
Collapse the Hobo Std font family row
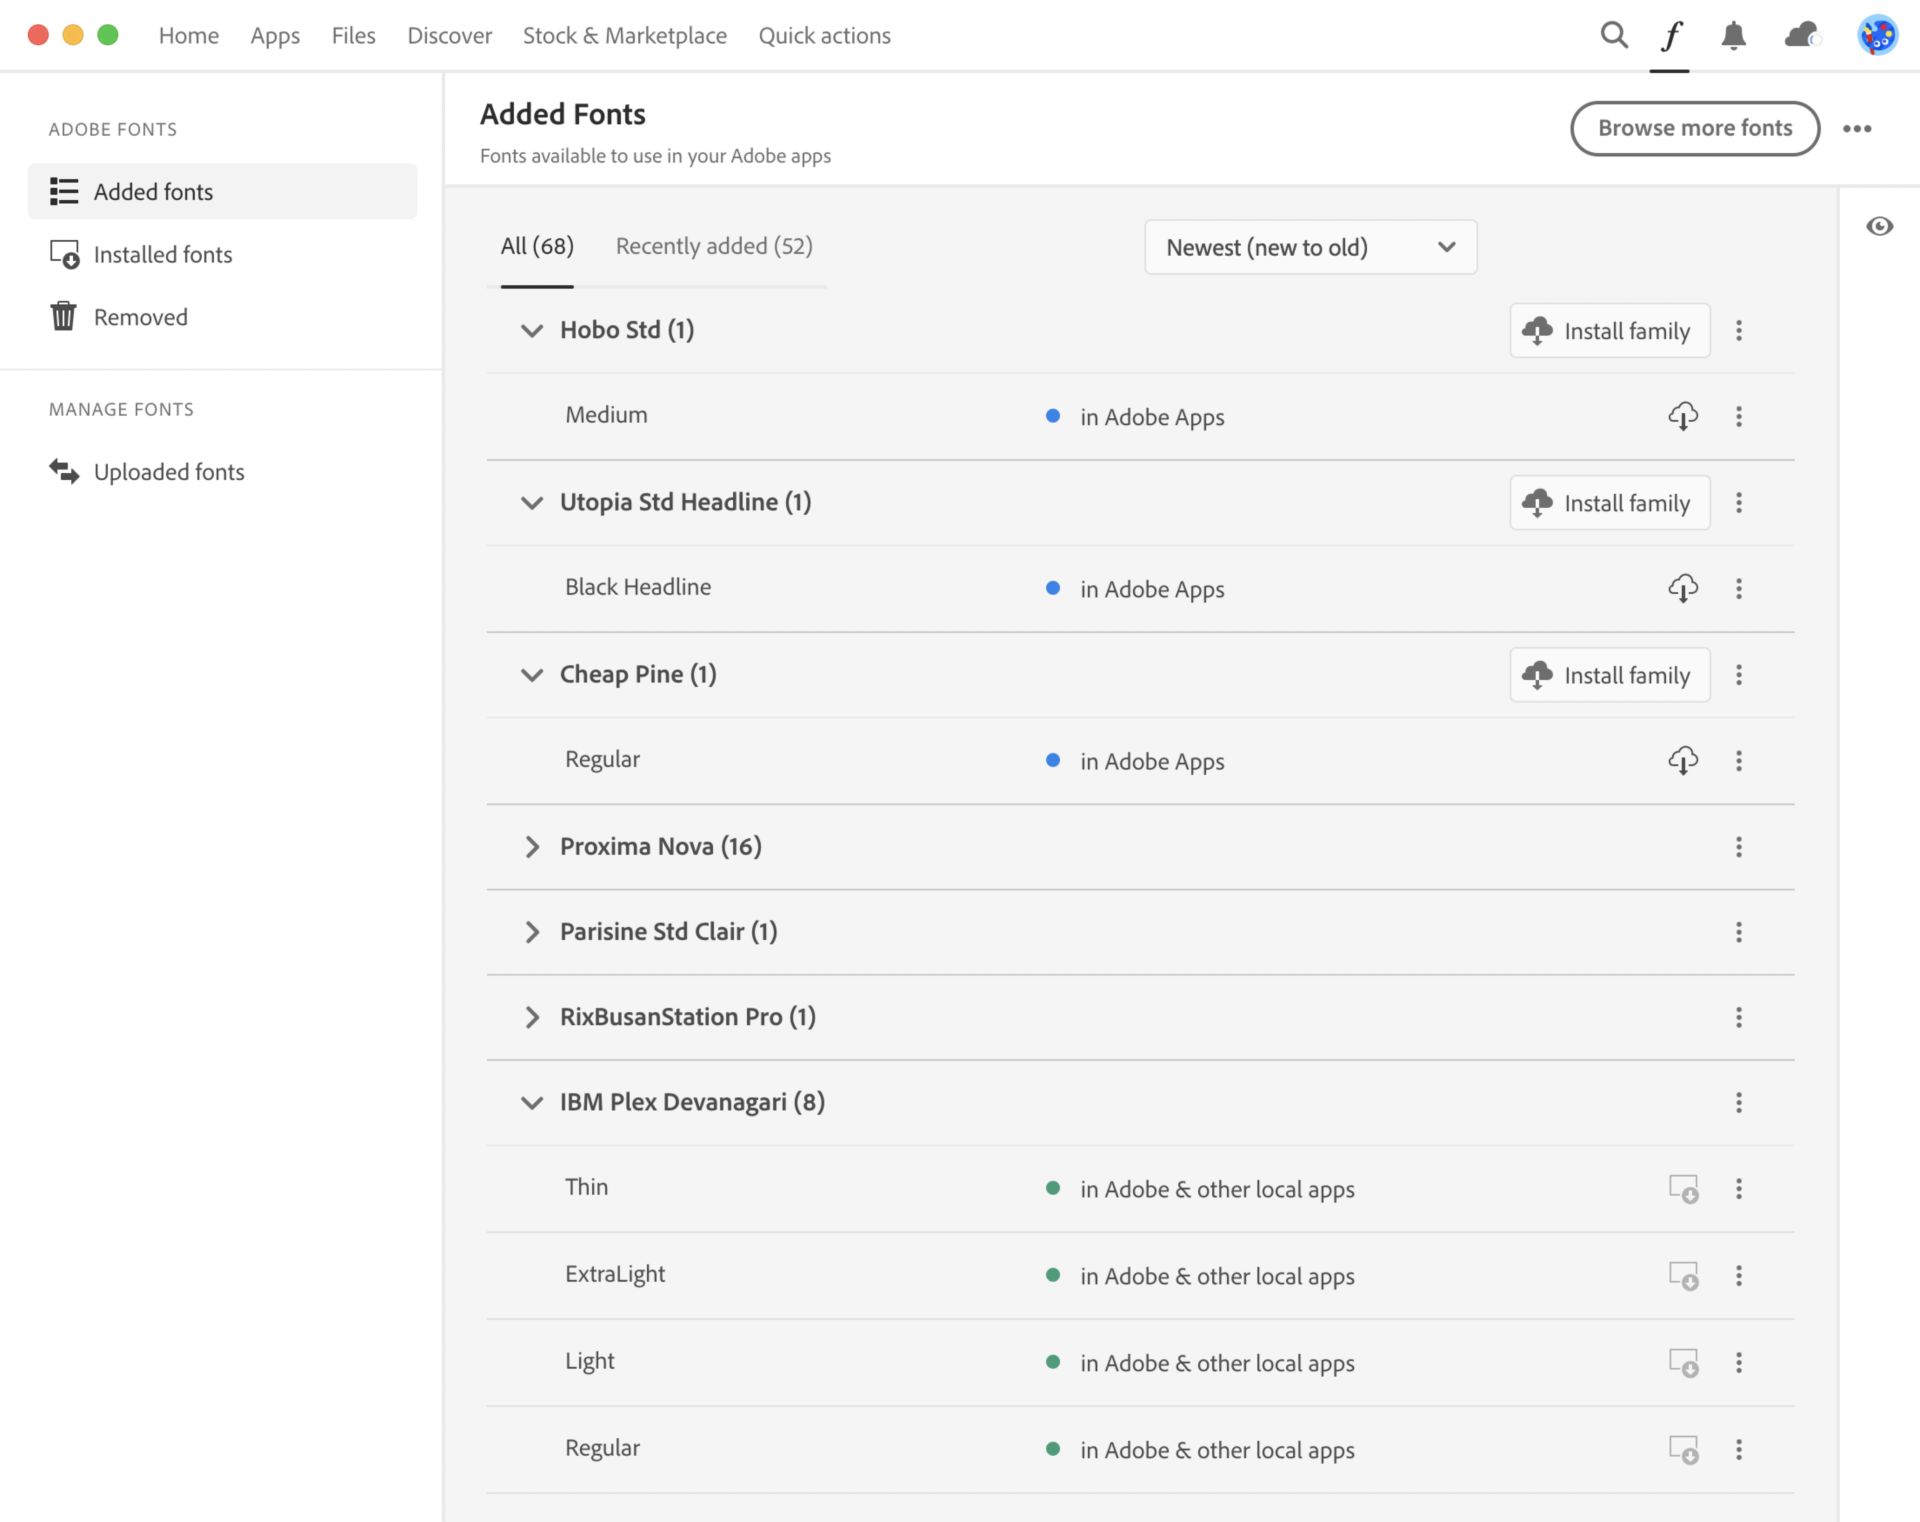(x=531, y=329)
